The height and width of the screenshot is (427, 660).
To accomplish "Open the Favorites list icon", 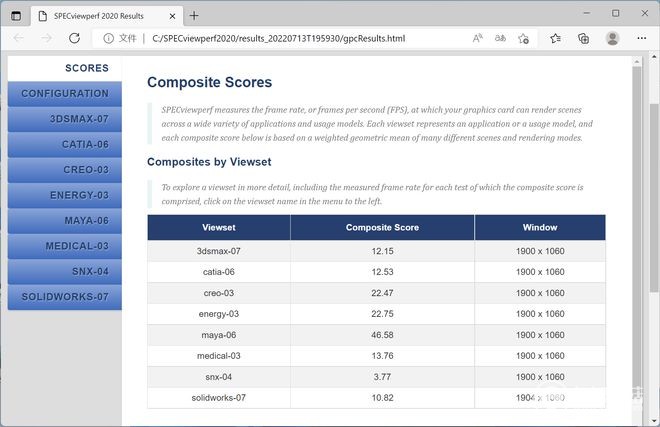I will pos(555,38).
